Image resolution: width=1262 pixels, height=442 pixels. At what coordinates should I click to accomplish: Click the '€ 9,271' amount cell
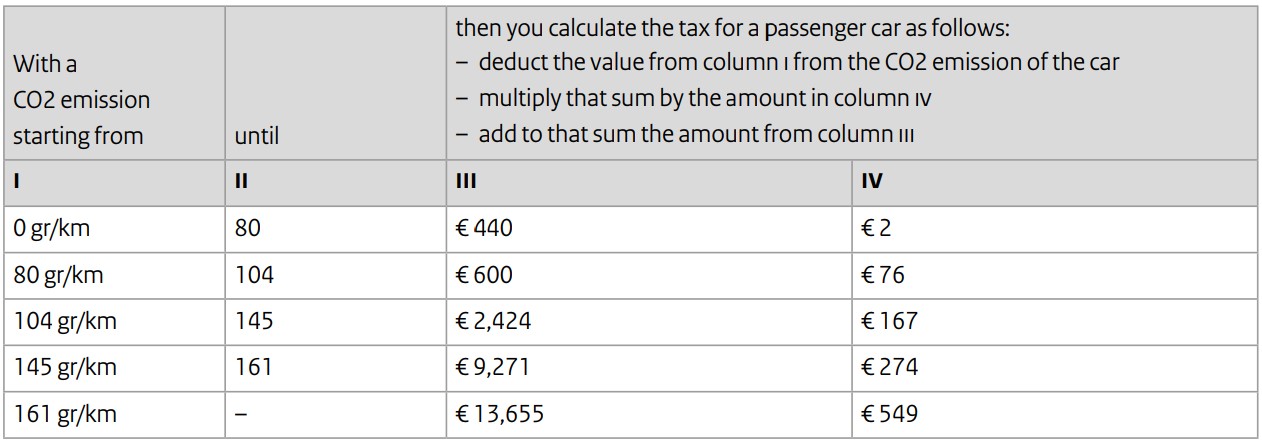[x=649, y=367]
